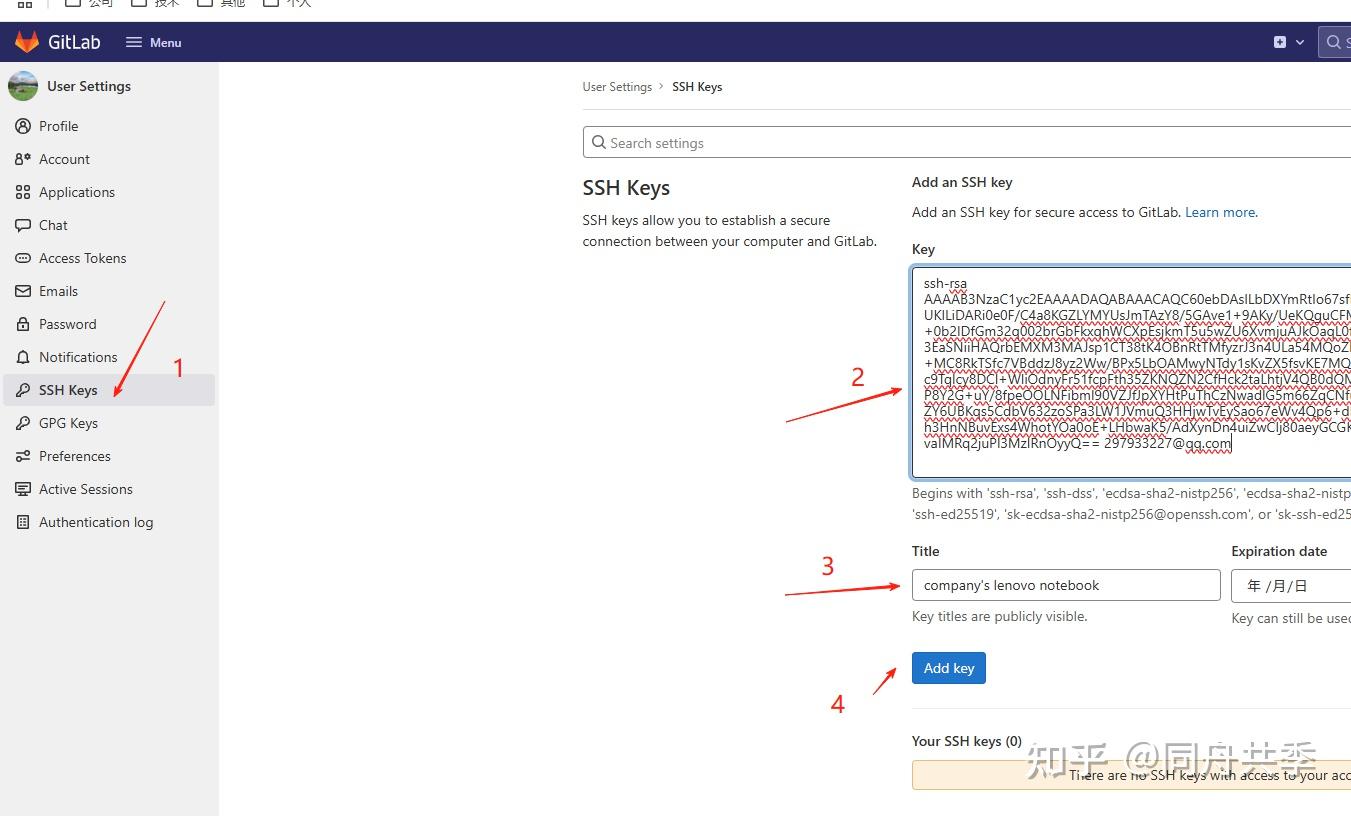Open the Chat settings section

(x=54, y=225)
